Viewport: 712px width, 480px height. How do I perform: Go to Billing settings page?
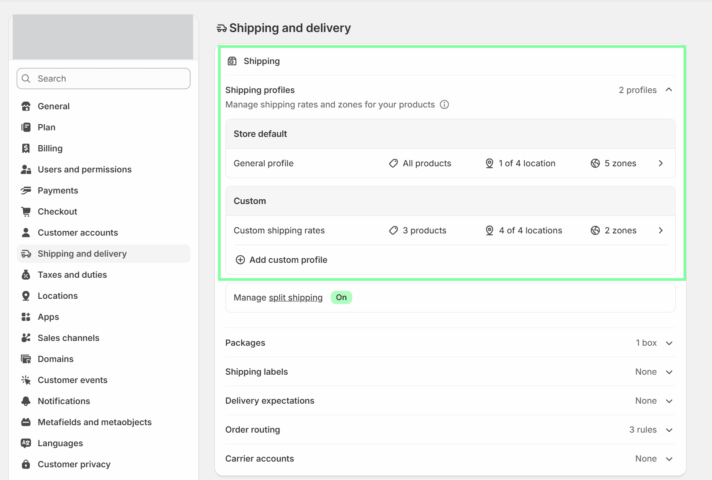point(104,148)
